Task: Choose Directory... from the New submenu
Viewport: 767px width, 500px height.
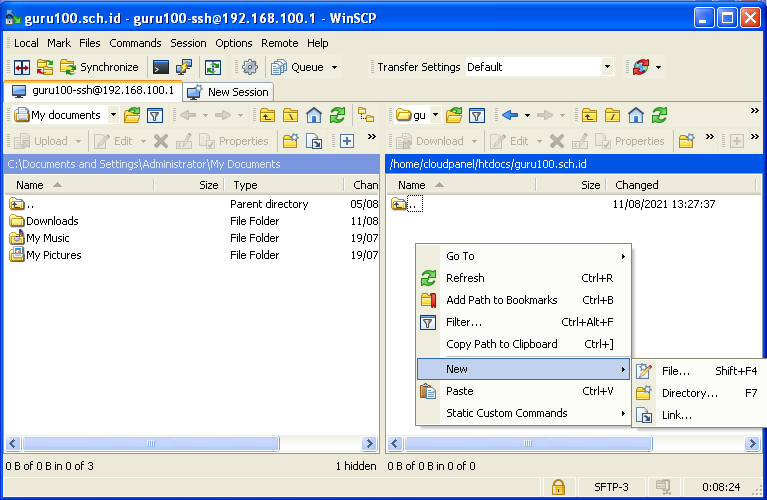Action: (689, 393)
